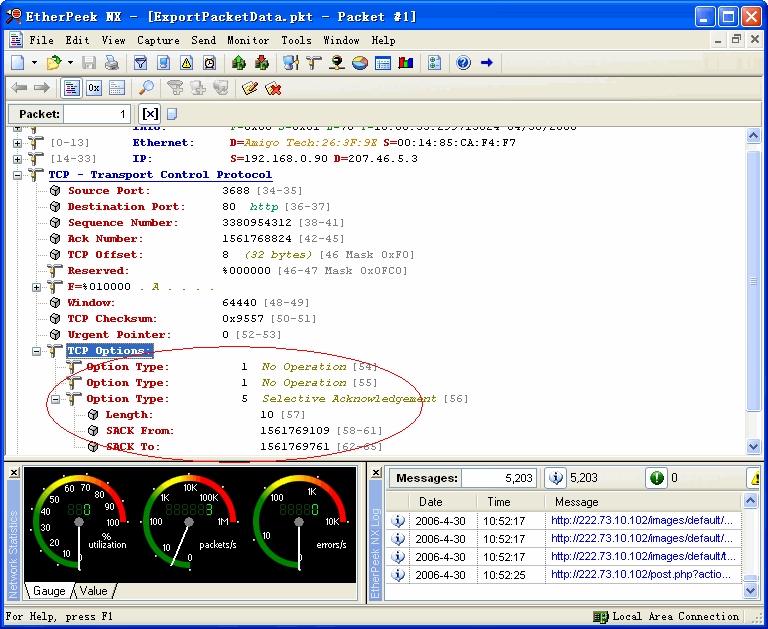The image size is (768, 629).
Task: Open the Help menu
Action: click(x=384, y=40)
